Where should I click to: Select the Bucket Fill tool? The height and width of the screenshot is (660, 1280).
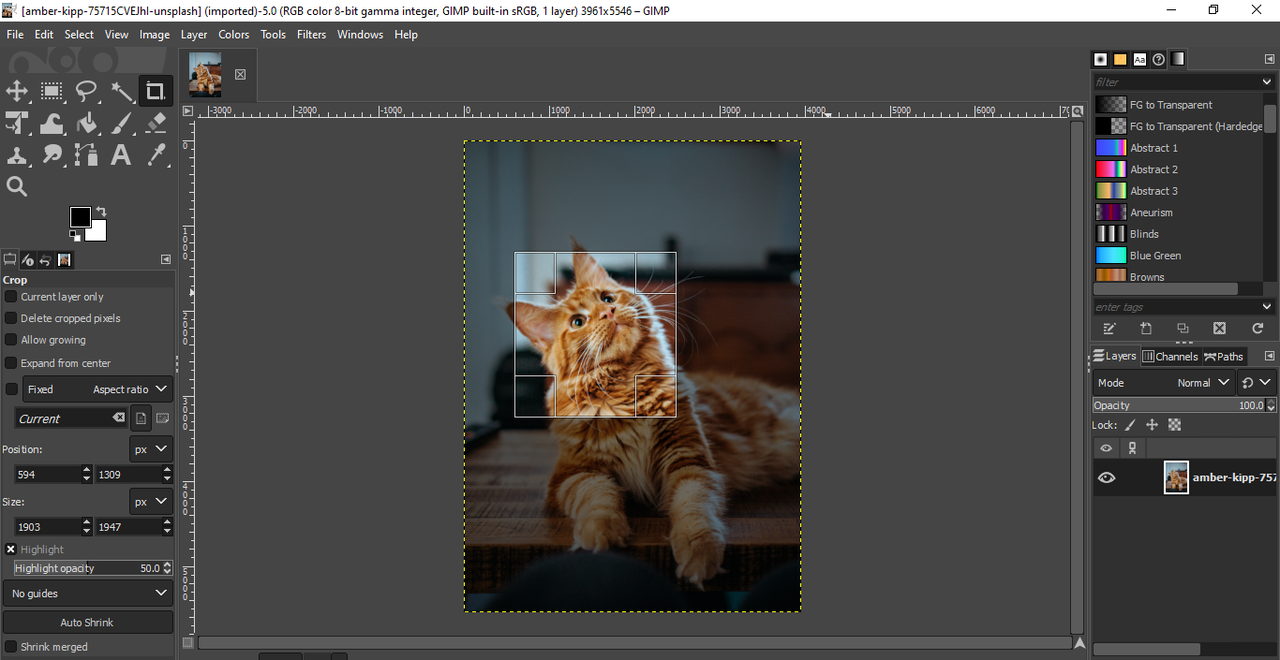[87, 124]
